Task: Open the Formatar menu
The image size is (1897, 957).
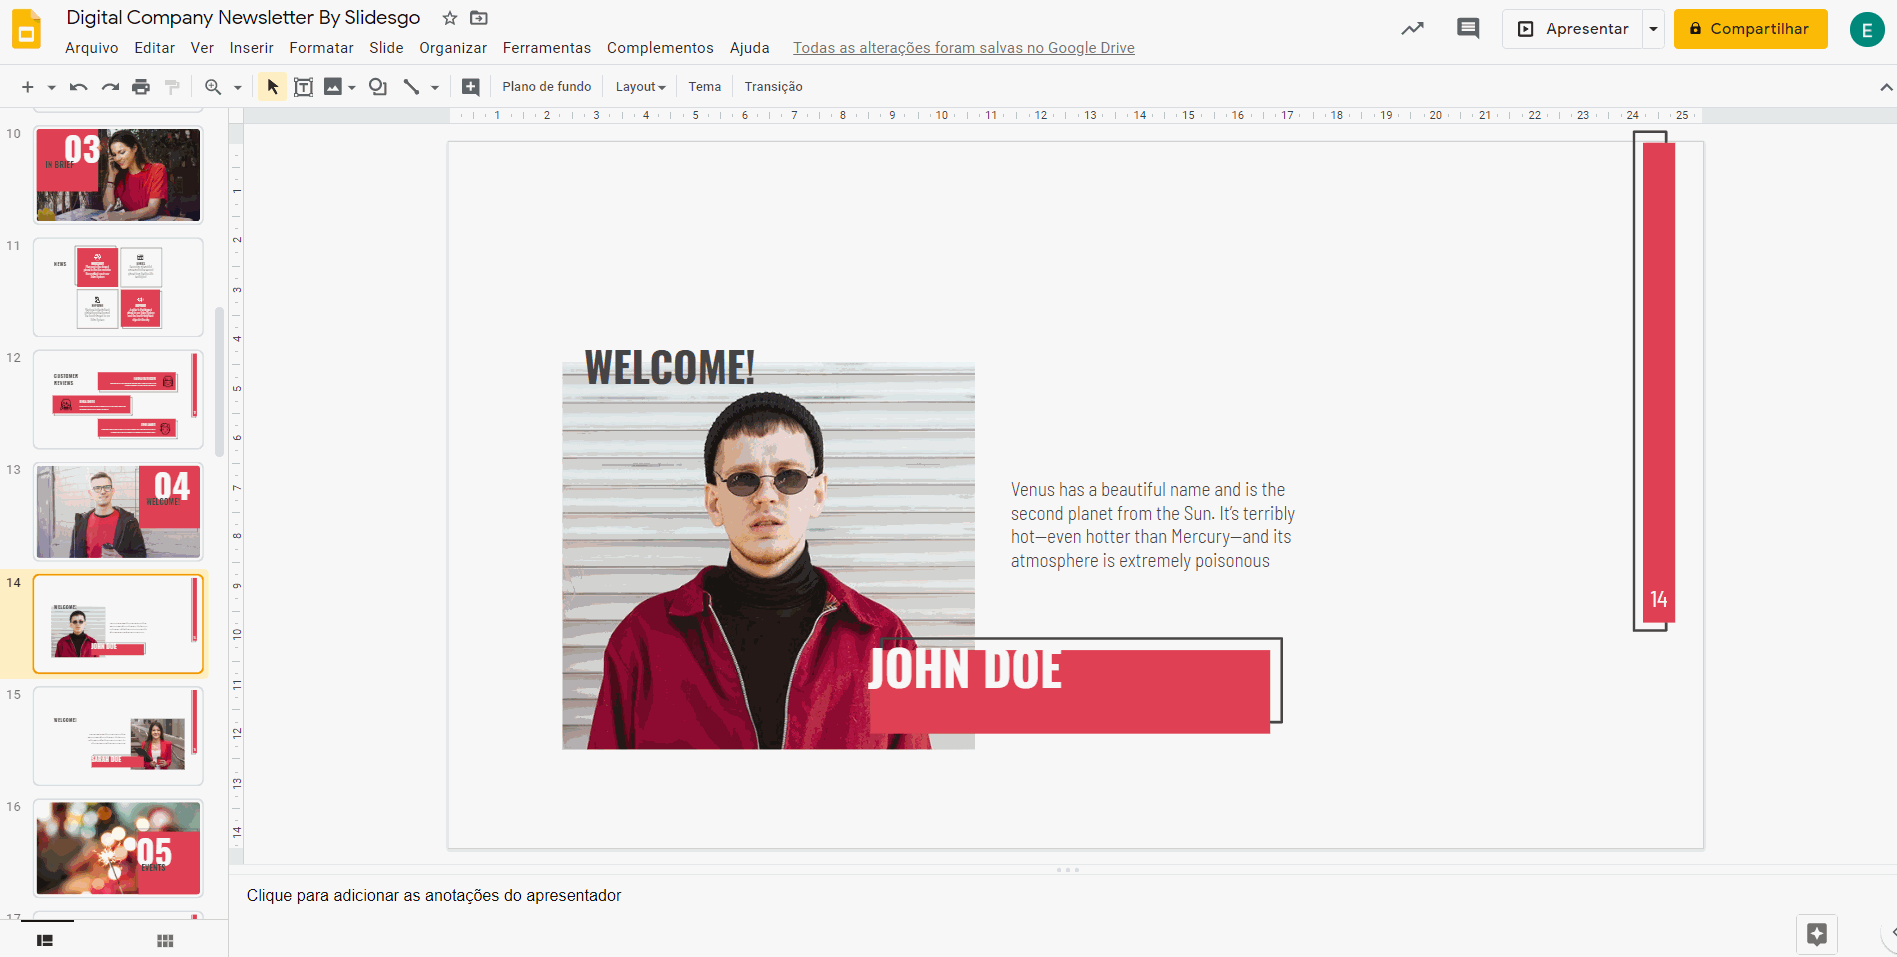Action: click(x=322, y=48)
